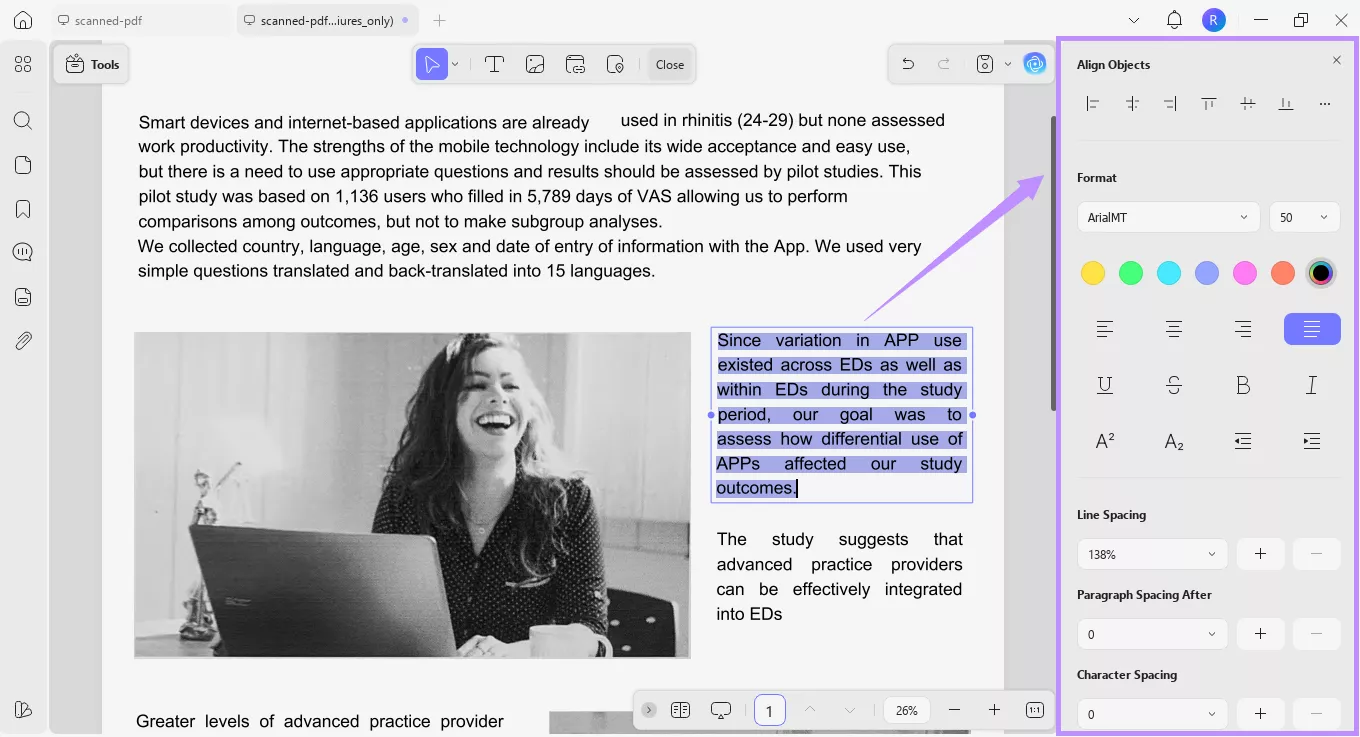Screen dimensions: 1360x737
Task: Open the font family dropdown
Action: click(x=1168, y=217)
